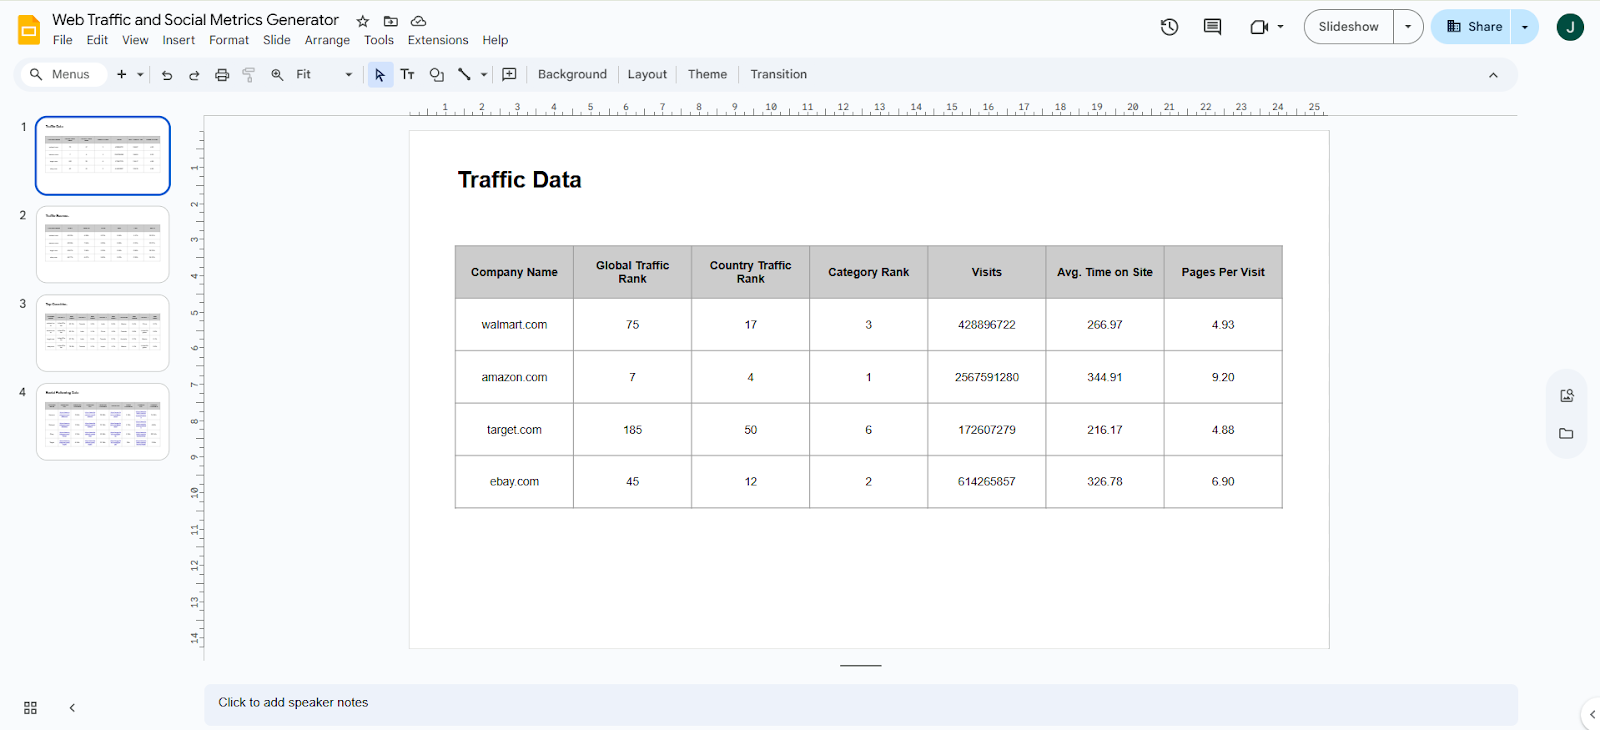Click the undo arrow
Viewport: 1600px width, 730px height.
167,75
